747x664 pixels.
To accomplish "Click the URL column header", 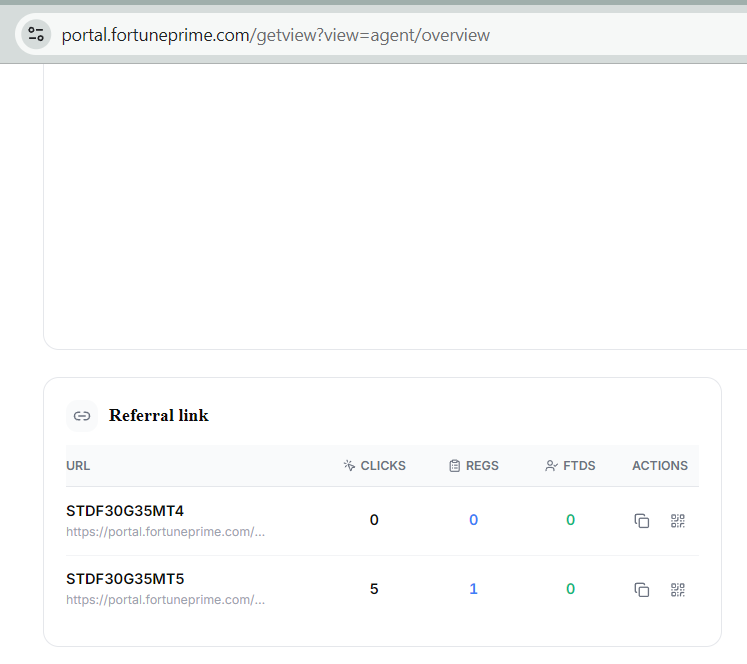I will point(78,465).
